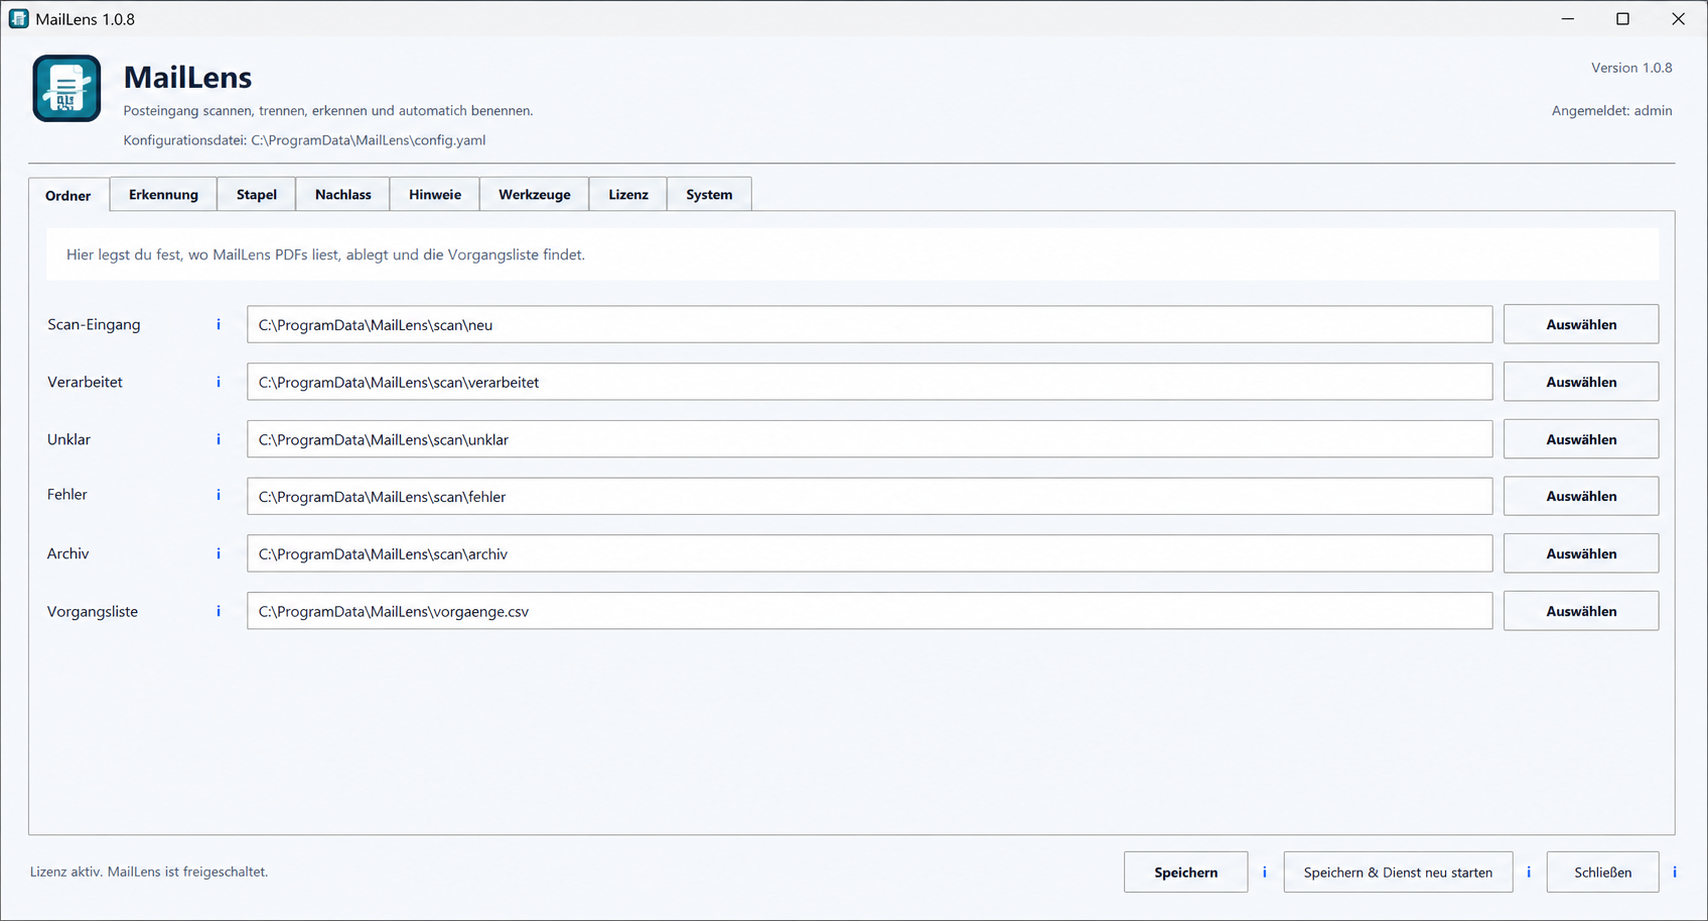Open the Werkzeuge tab

click(x=534, y=194)
